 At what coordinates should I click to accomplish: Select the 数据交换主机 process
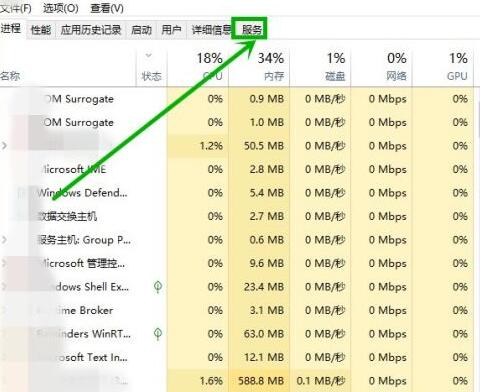click(x=67, y=216)
